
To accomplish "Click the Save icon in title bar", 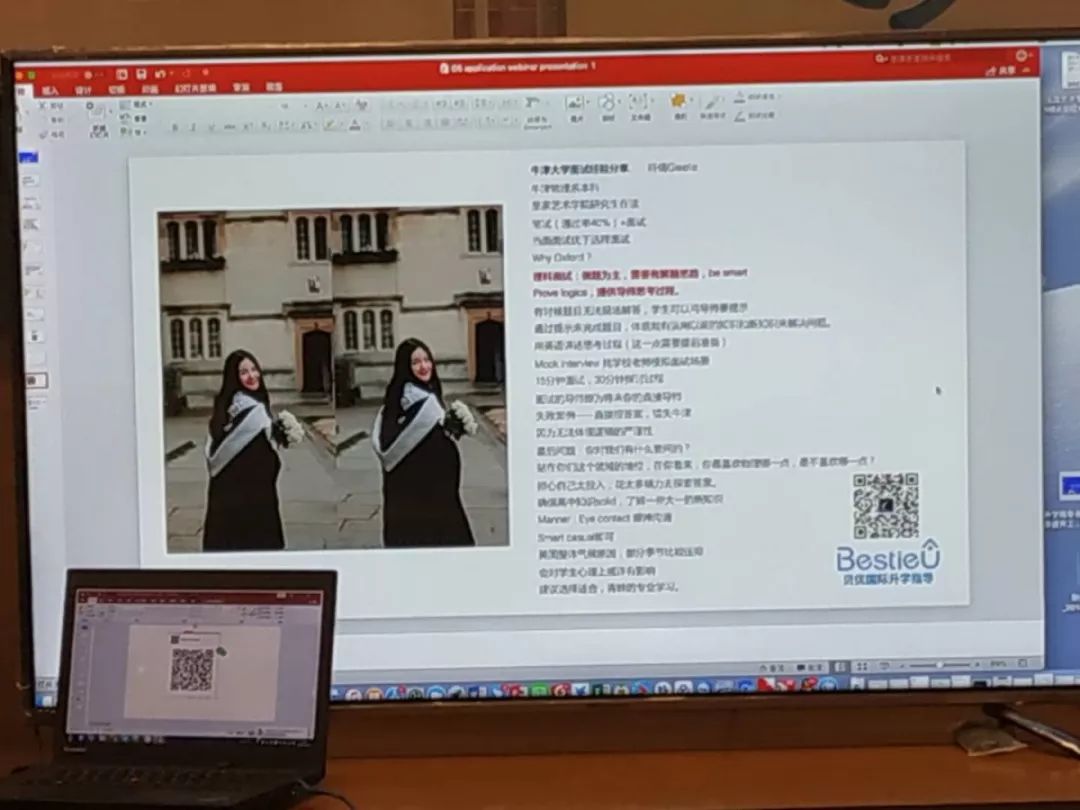I will click(139, 74).
